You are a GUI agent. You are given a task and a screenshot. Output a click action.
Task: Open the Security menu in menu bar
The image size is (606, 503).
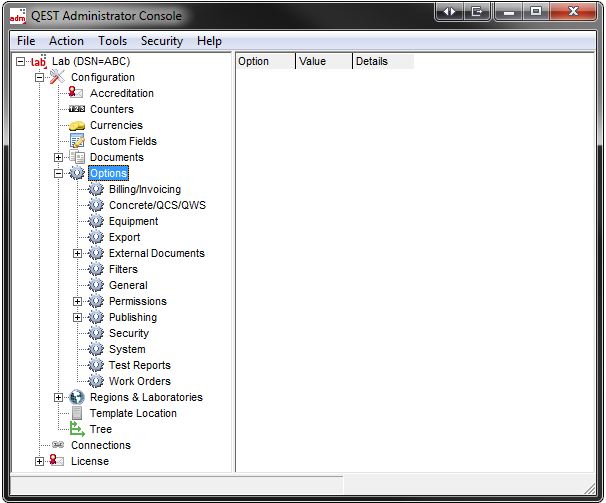click(161, 41)
